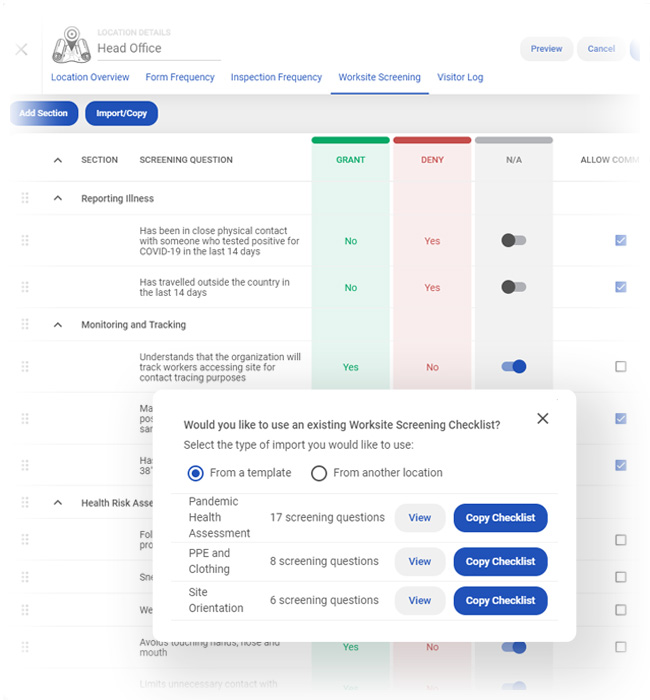The image size is (650, 700).
Task: Click '17 screening questions' text in dialog
Action: (327, 517)
